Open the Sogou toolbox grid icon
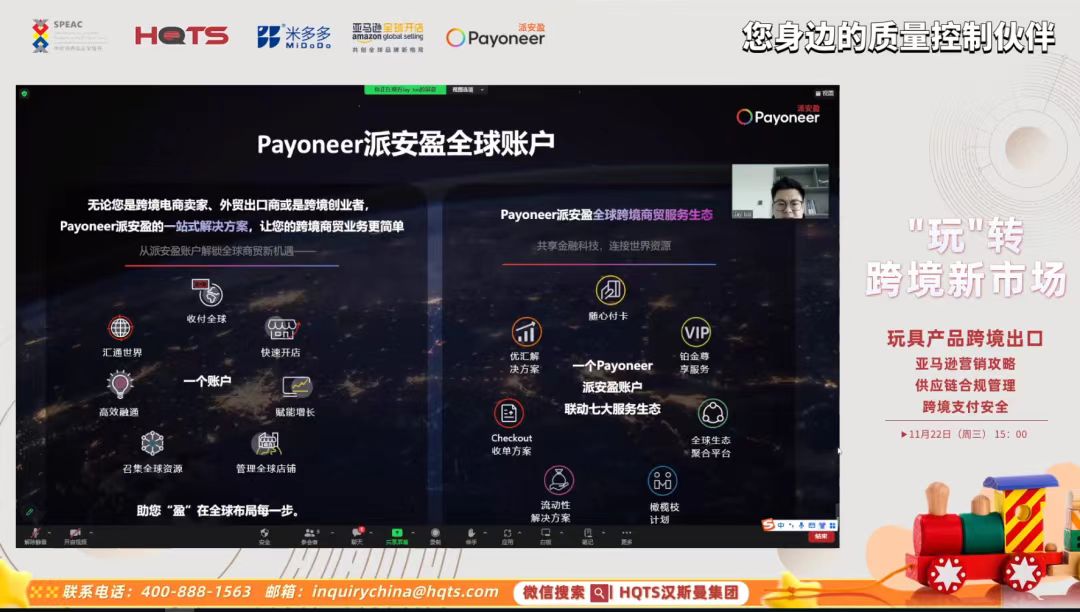This screenshot has height=612, width=1080. click(x=832, y=525)
